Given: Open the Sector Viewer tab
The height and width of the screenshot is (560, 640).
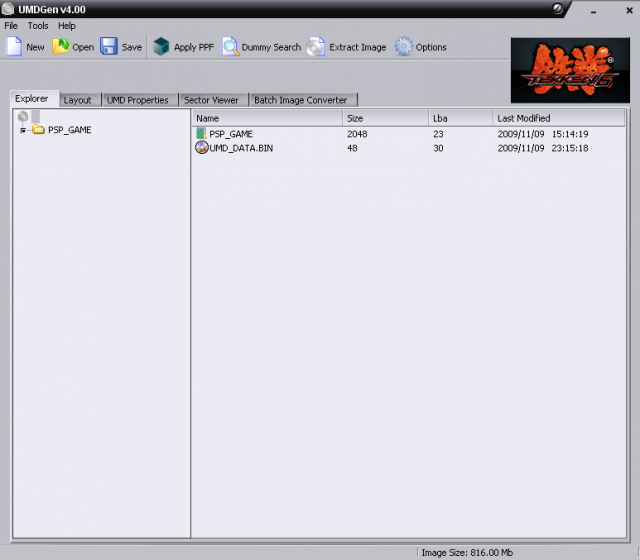Looking at the screenshot, I should coord(211,100).
